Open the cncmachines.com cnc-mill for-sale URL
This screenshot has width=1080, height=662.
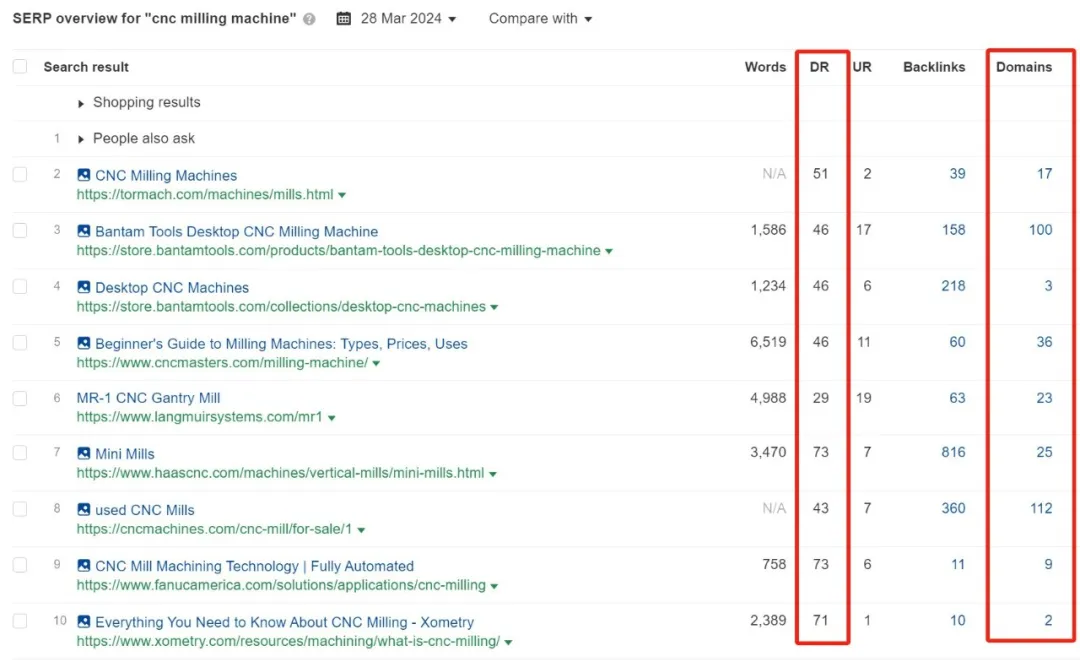(x=214, y=529)
